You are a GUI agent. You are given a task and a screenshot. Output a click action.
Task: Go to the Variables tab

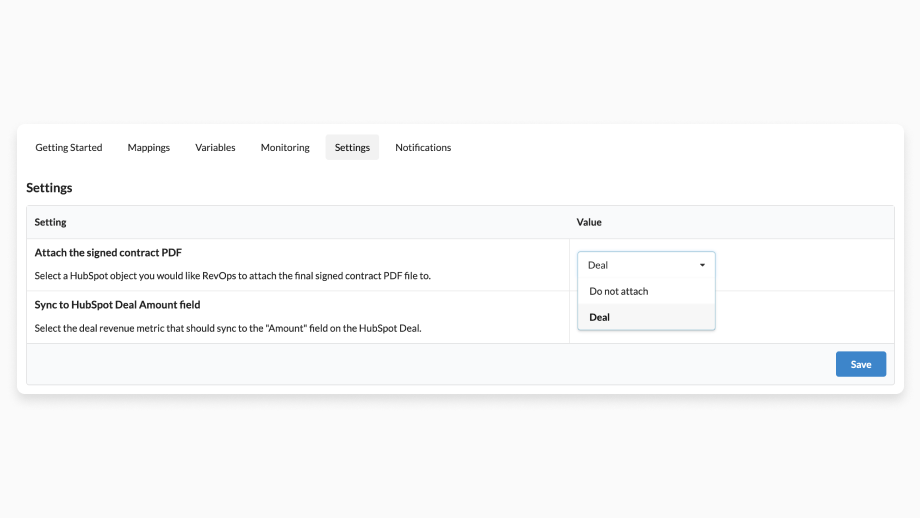(x=215, y=148)
